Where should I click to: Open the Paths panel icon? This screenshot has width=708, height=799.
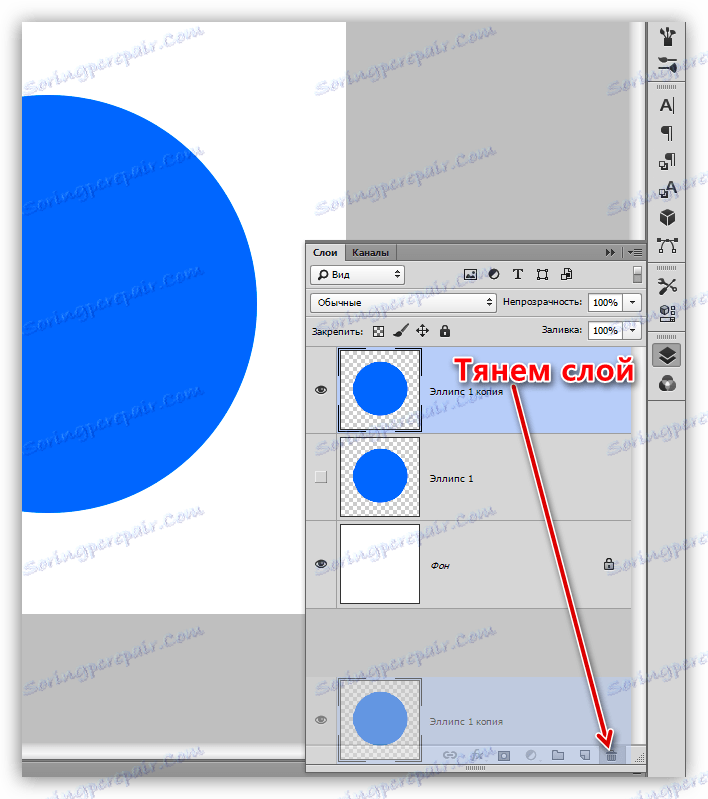pos(667,245)
